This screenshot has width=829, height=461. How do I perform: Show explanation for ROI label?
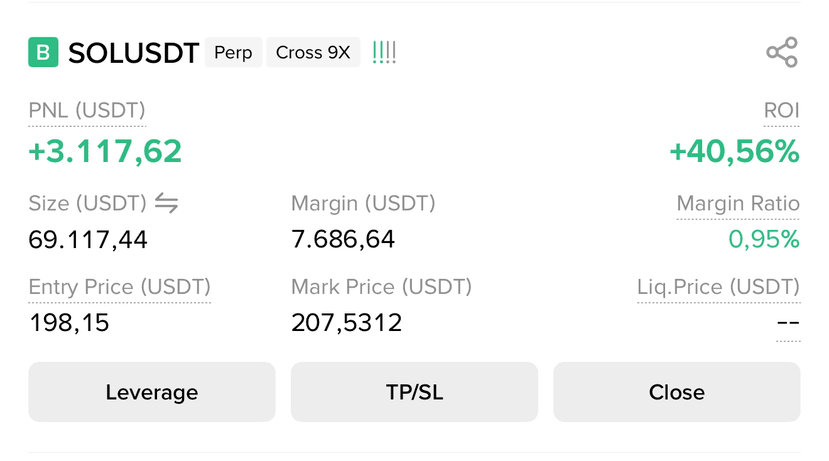point(781,110)
